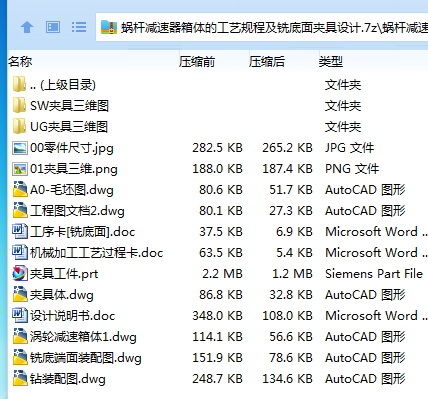The image size is (428, 399).
Task: Click the 夹具体.dwg AutoCAD icon
Action: click(x=20, y=294)
